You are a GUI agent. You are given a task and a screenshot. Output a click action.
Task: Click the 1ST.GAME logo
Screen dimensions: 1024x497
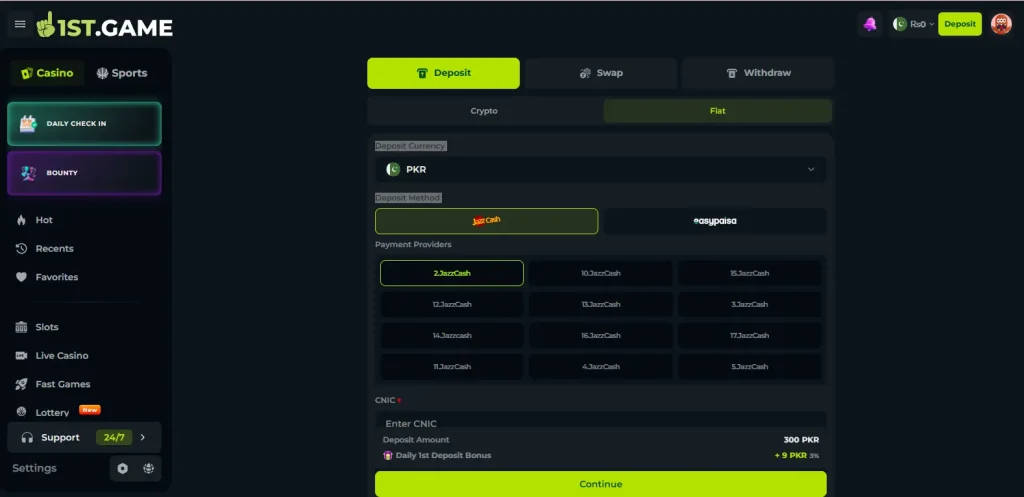[x=104, y=25]
